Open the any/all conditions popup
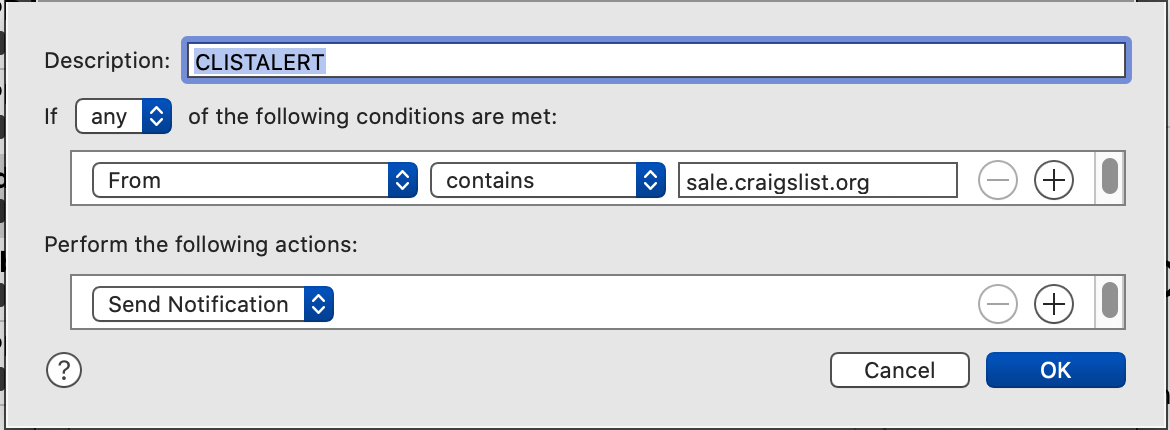1170x430 pixels. coord(124,117)
